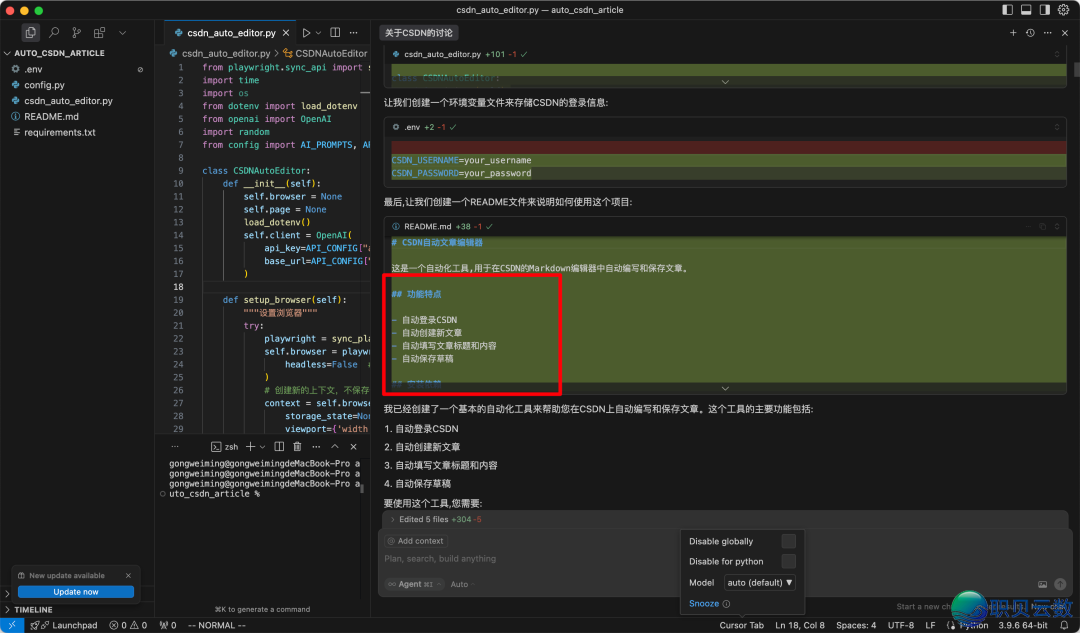Click the Update now button
This screenshot has height=633, width=1080.
75,592
